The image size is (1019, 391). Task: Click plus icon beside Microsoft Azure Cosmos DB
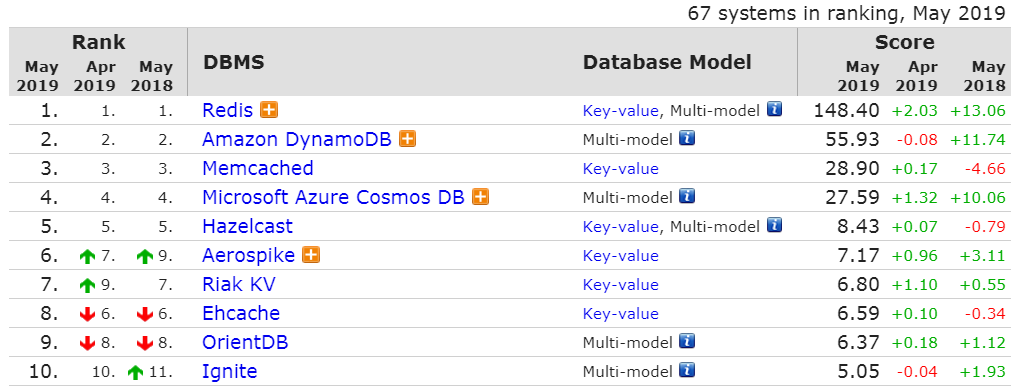(x=480, y=197)
